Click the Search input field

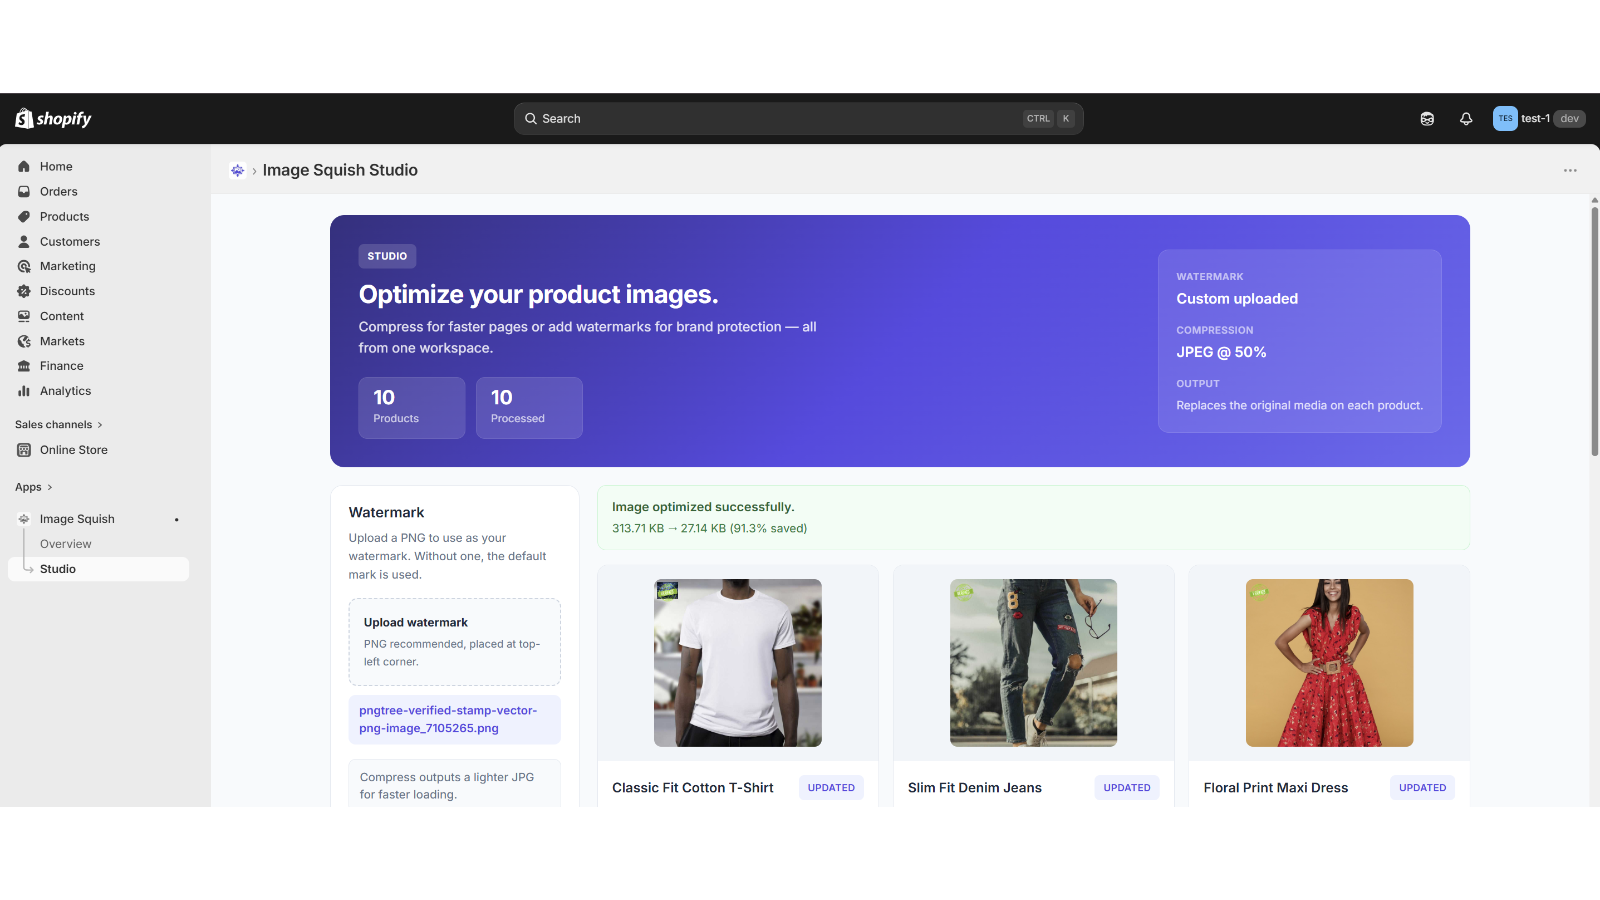coord(798,119)
